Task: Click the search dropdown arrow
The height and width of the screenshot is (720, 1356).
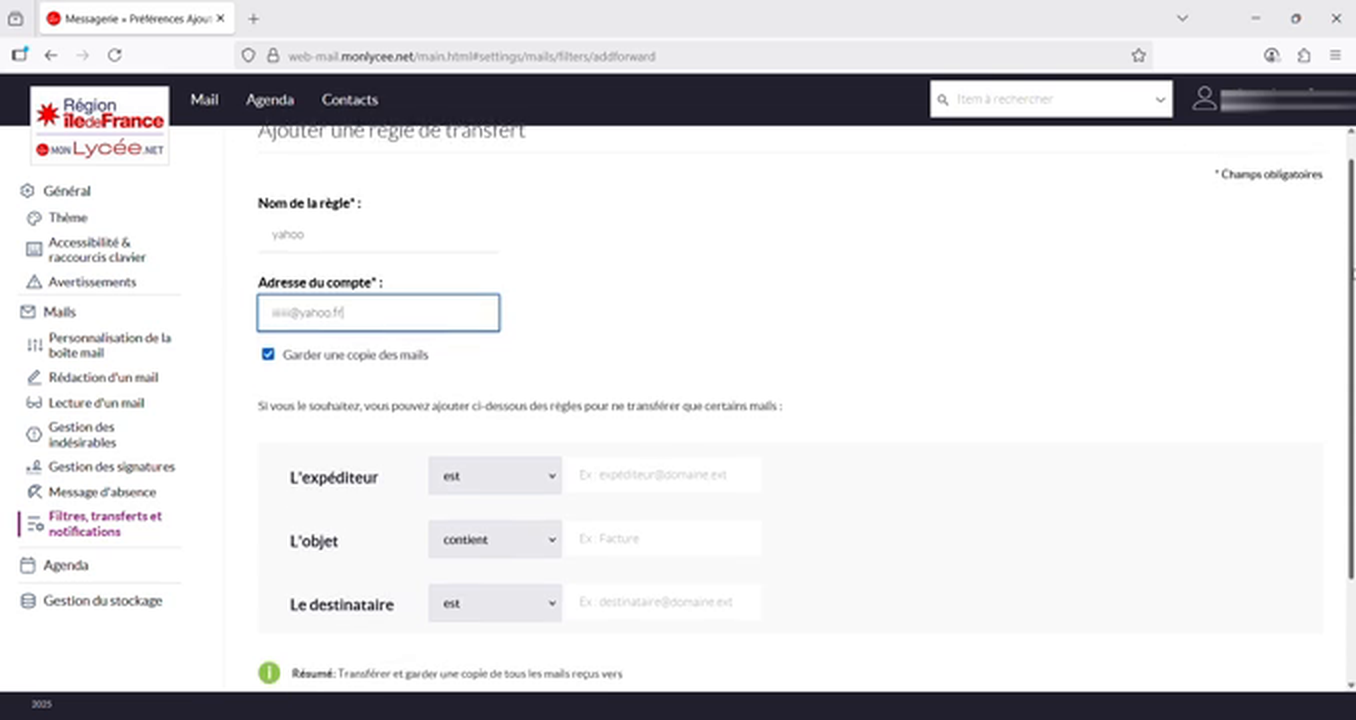Action: (x=1160, y=99)
